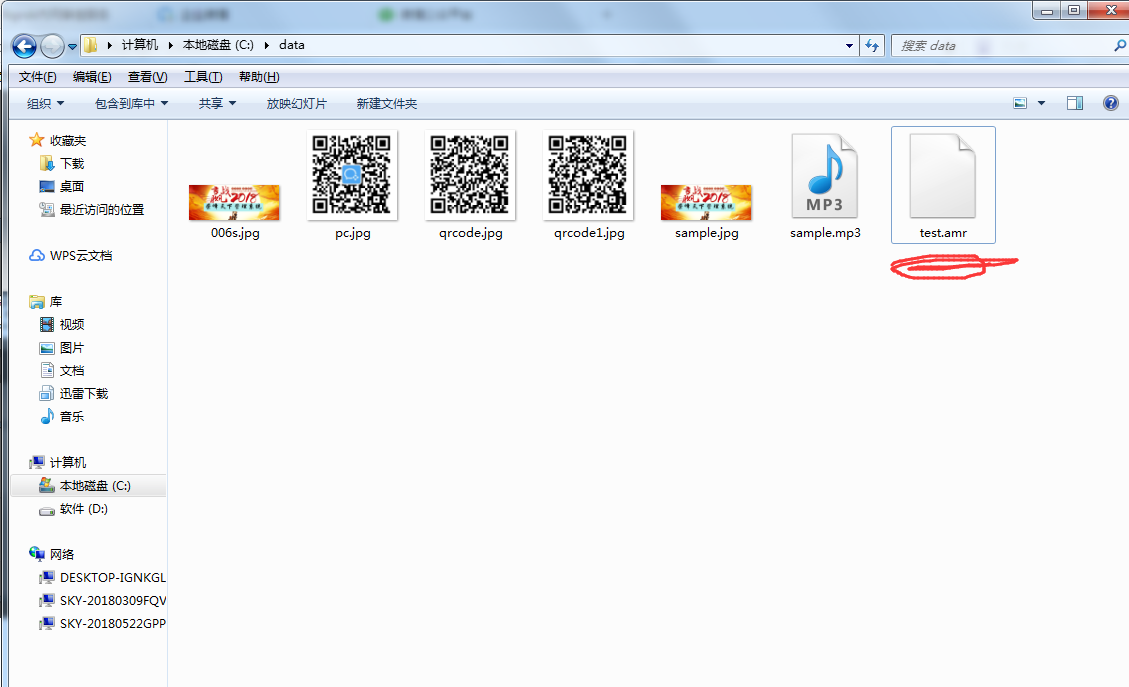Click 放映幻灯片 button

tap(297, 104)
